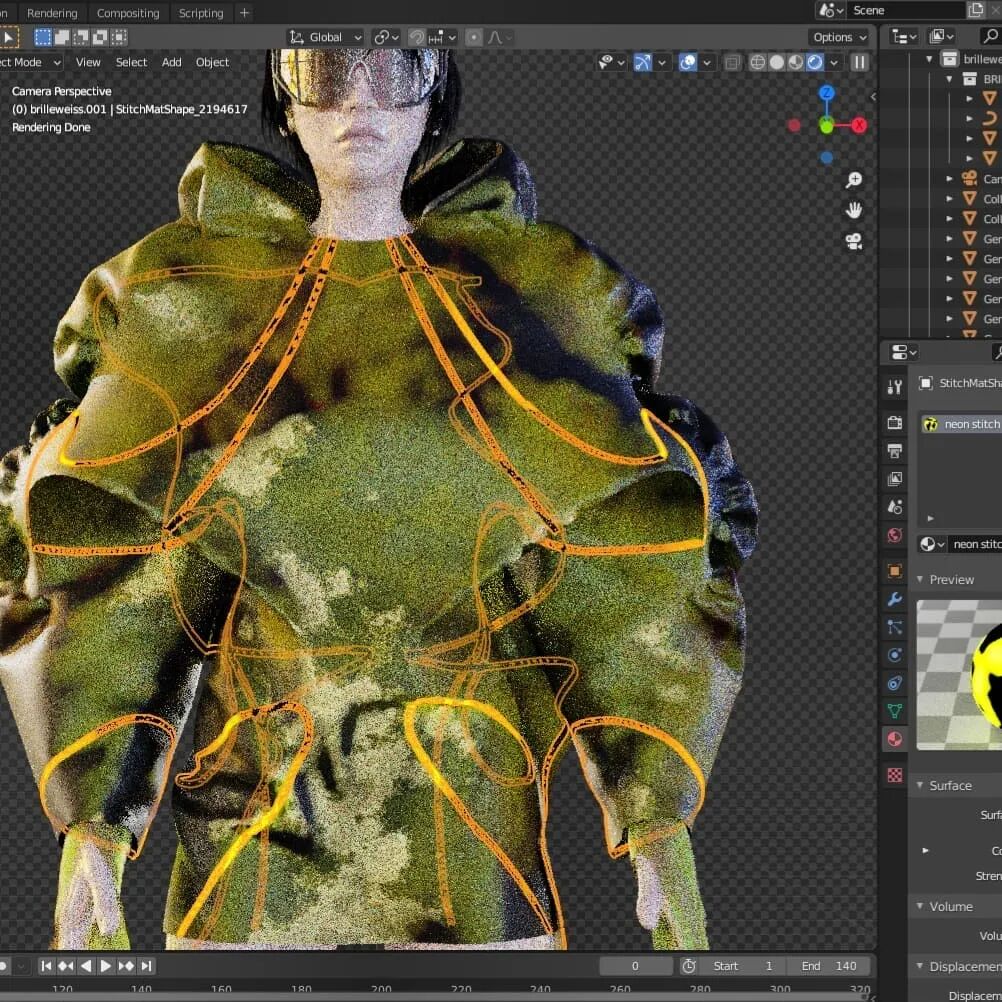Open the View Layer properties tab
Viewport: 1002px width, 1002px height.
[895, 479]
